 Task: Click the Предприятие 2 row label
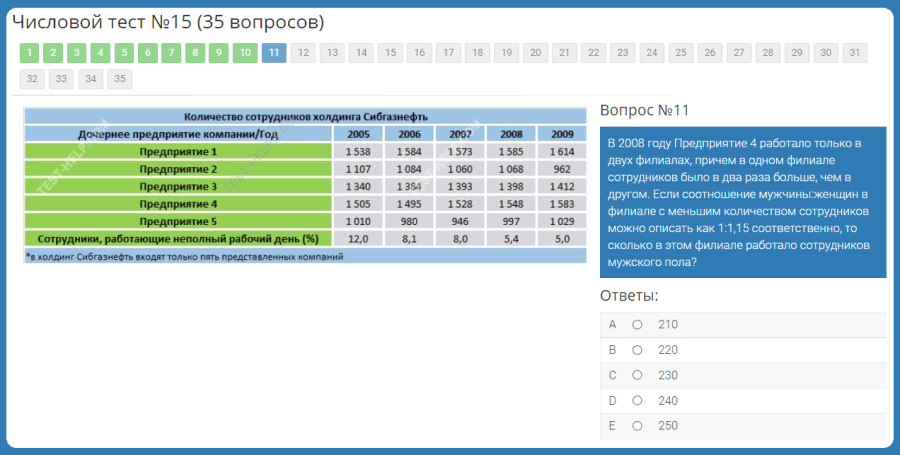click(x=178, y=169)
